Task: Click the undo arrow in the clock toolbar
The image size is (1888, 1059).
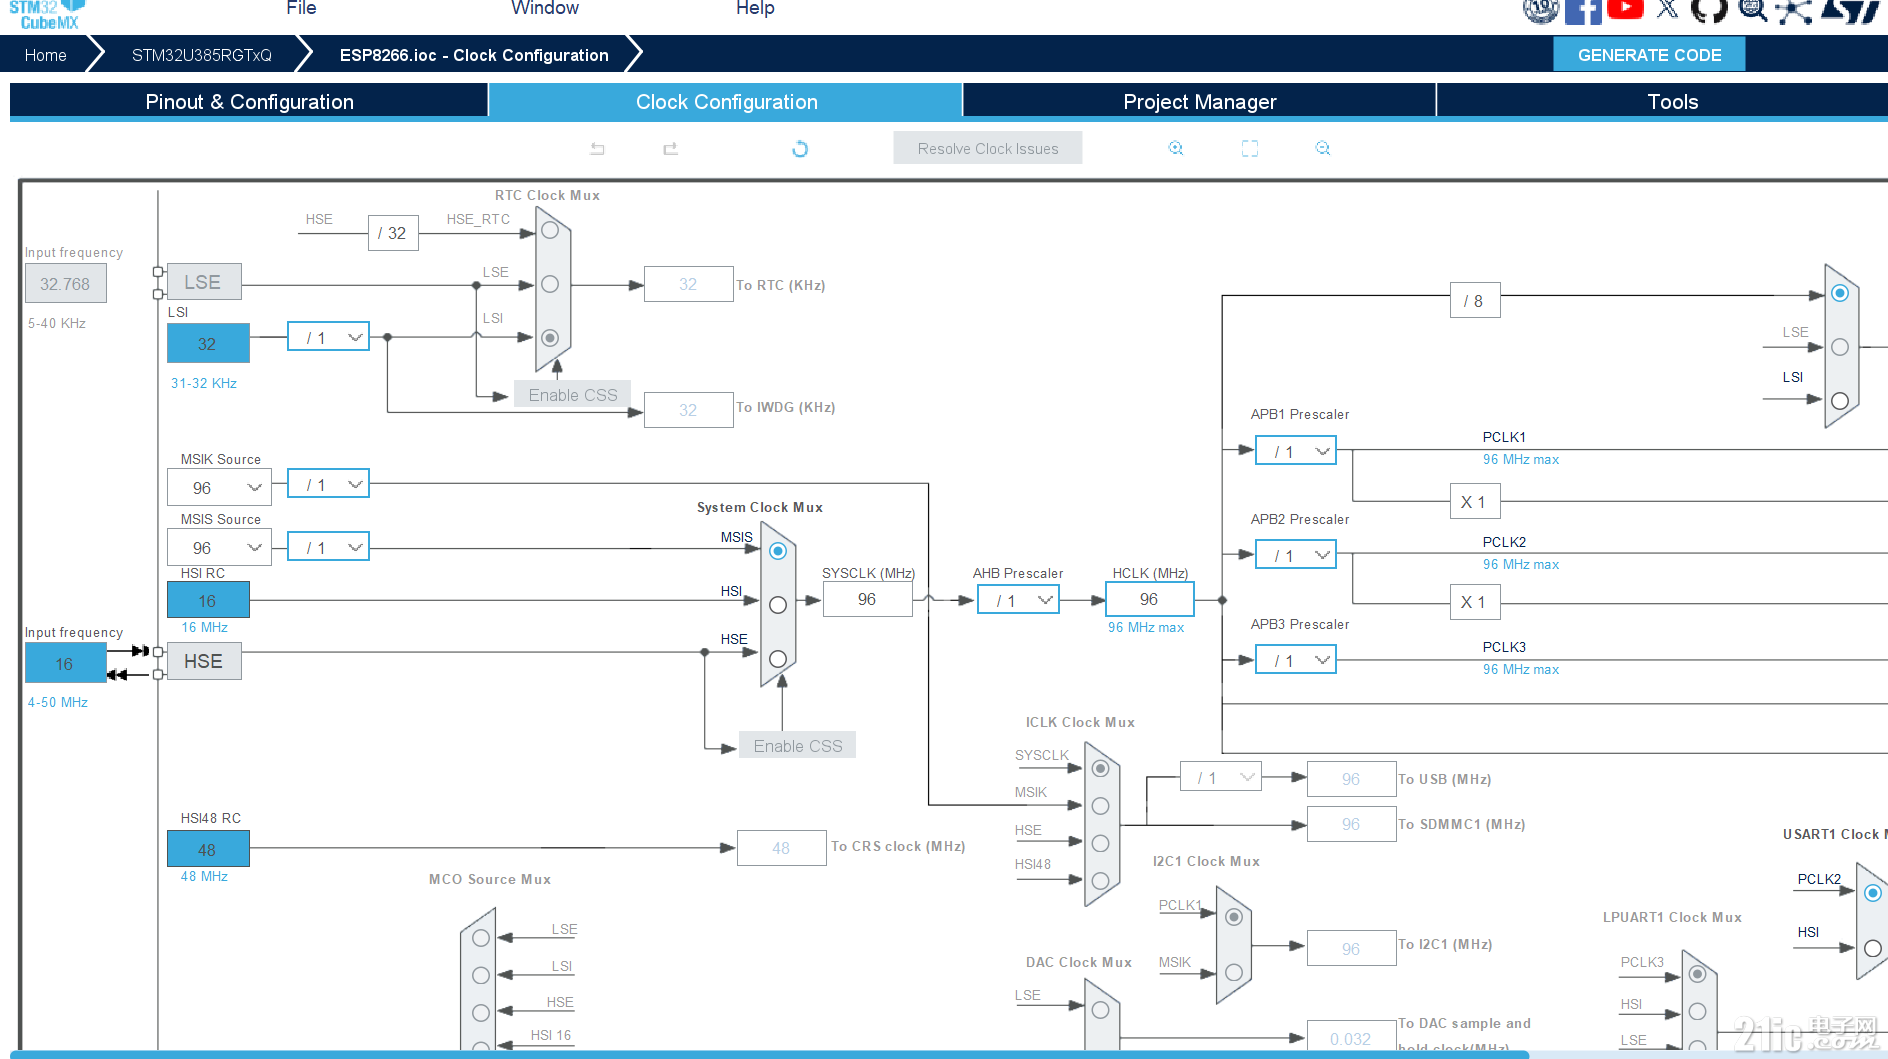Action: [x=597, y=149]
